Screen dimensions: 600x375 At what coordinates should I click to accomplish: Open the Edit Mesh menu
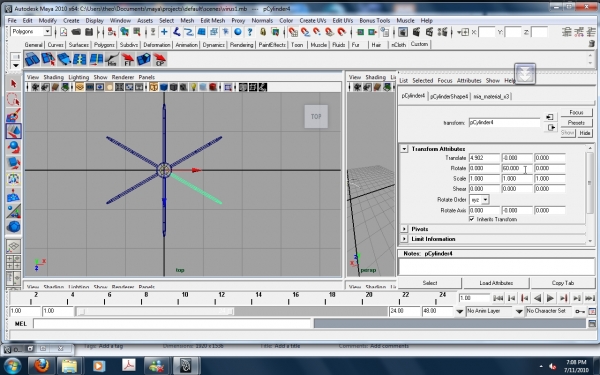click(x=212, y=20)
